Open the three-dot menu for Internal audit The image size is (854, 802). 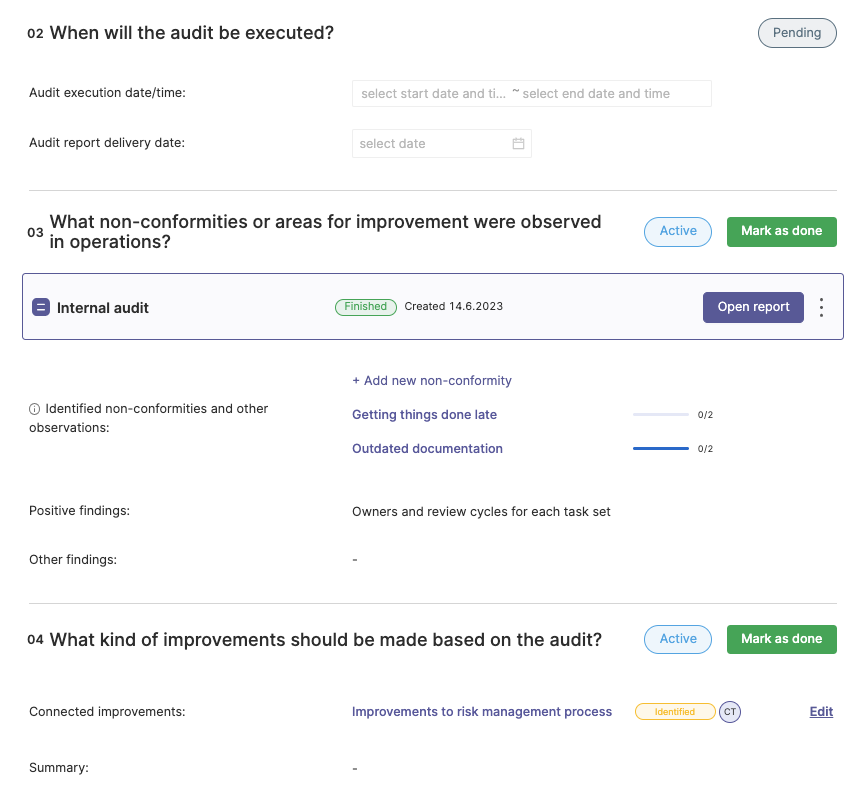pyautogui.click(x=821, y=308)
